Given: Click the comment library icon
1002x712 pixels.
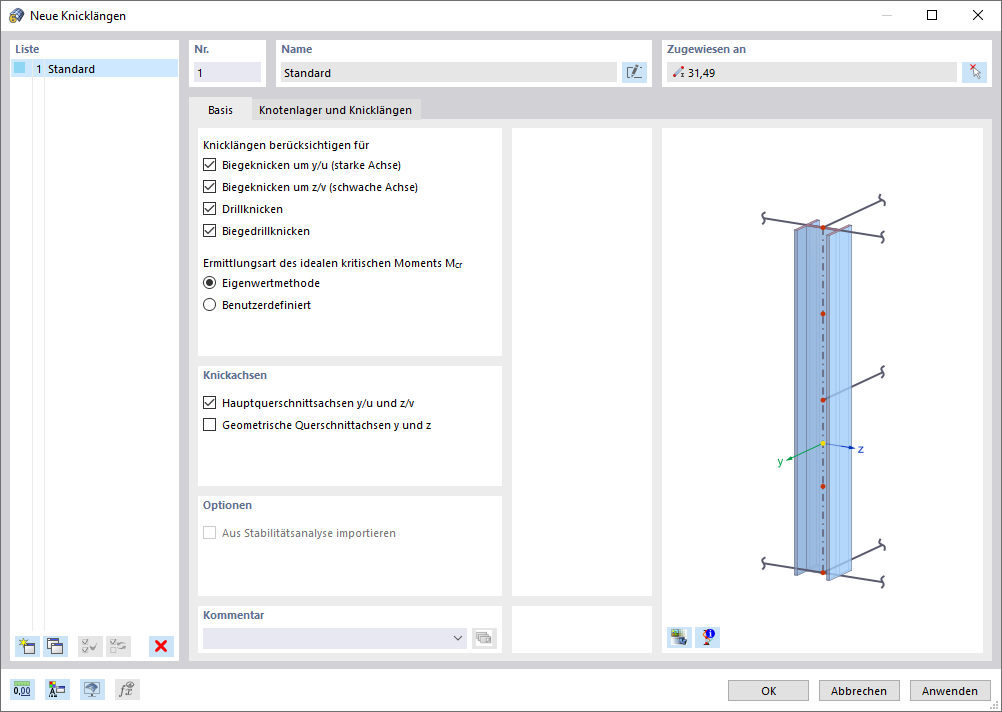Looking at the screenshot, I should click(x=484, y=638).
